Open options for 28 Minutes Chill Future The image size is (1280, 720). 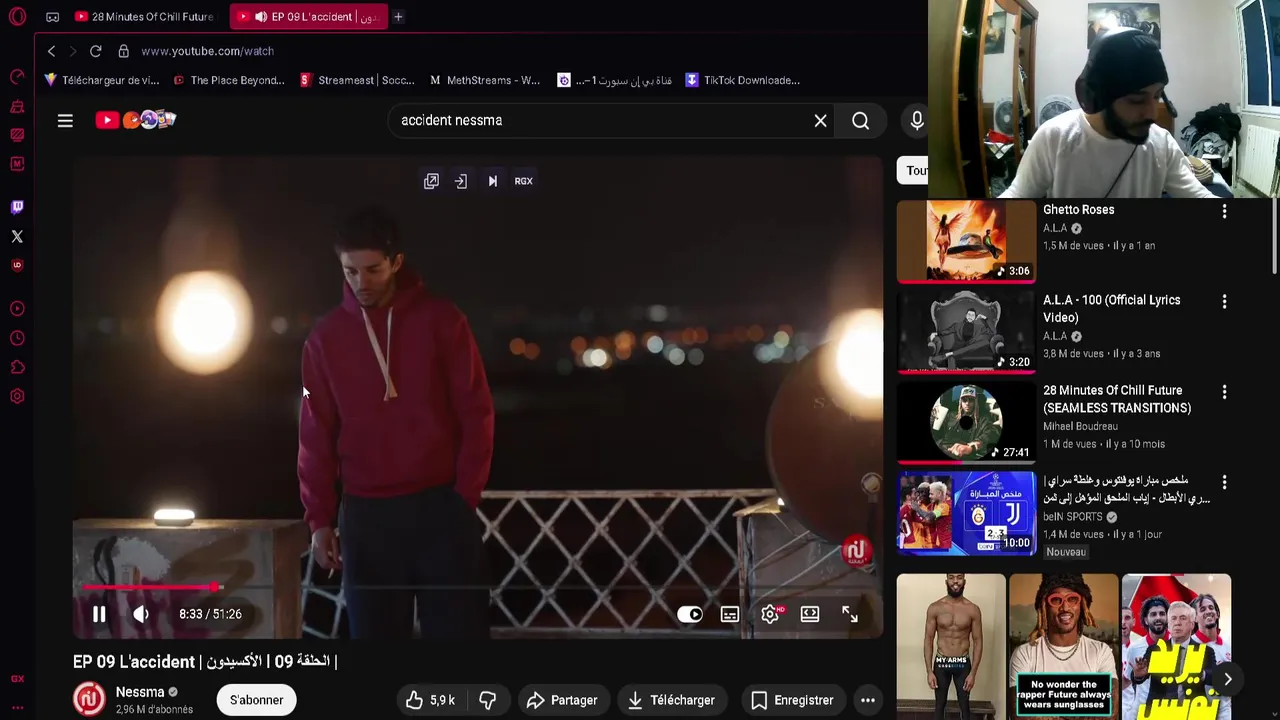pyautogui.click(x=1224, y=392)
